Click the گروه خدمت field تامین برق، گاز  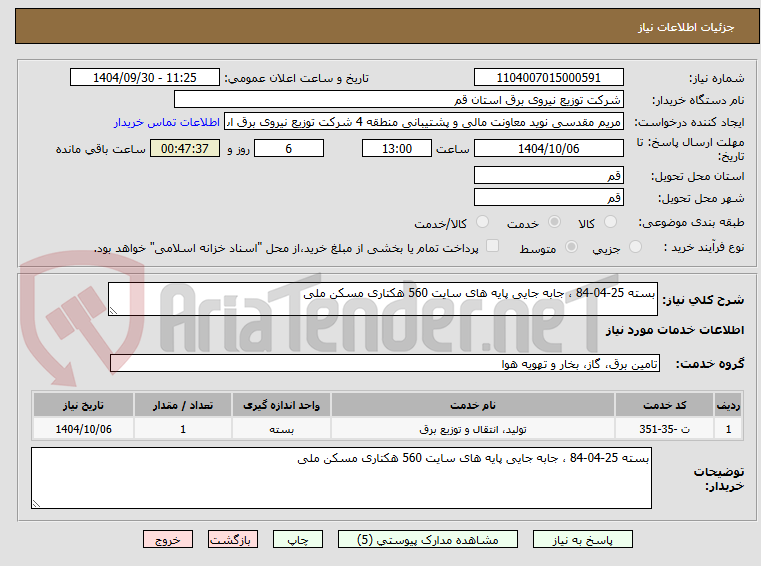point(385,363)
